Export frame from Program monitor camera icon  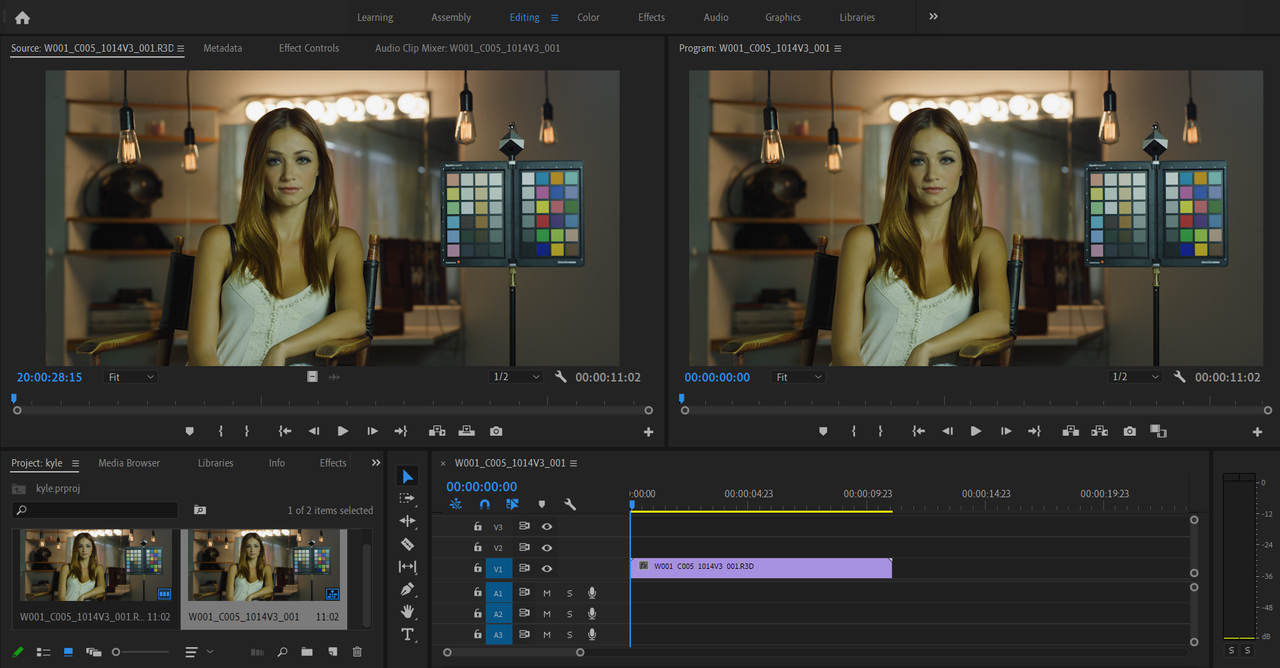[1130, 431]
